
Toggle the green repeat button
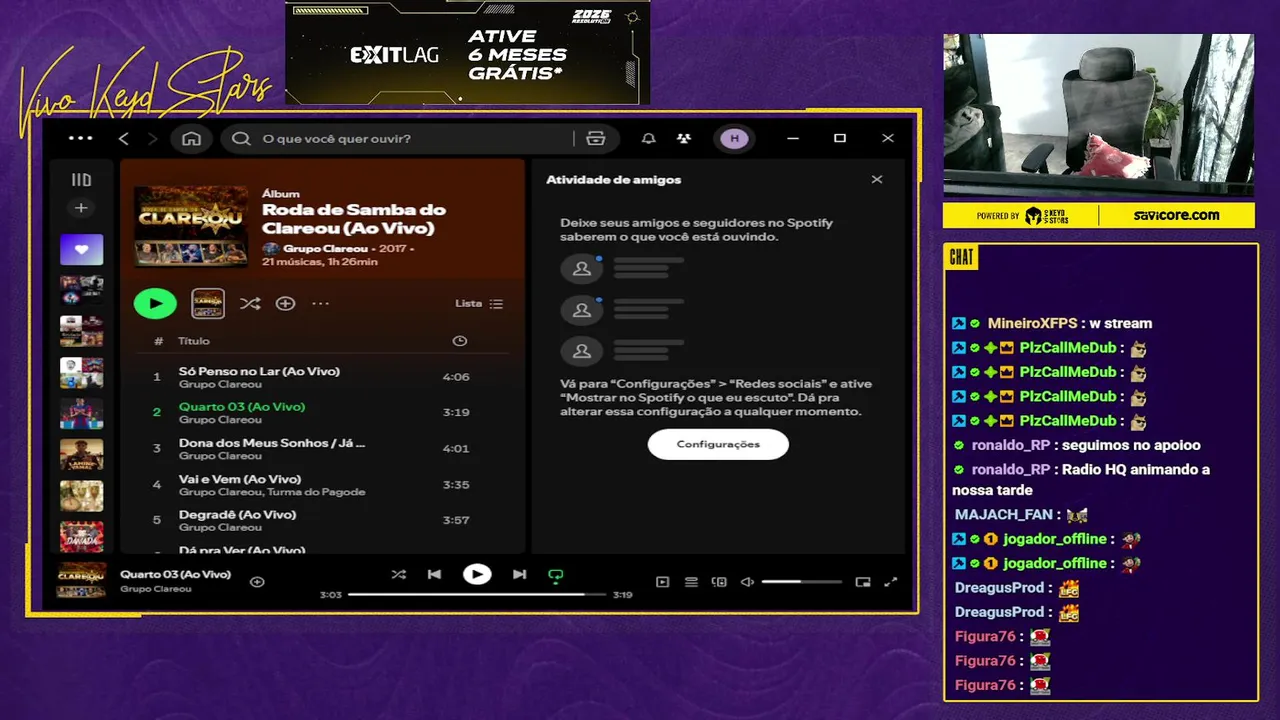coord(556,575)
